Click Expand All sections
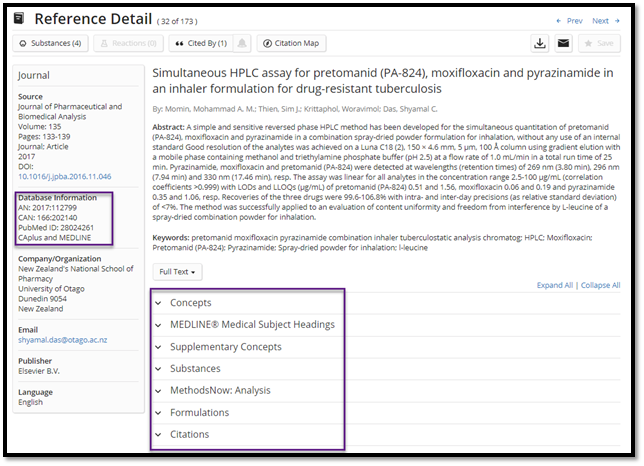Screen dimensions: 644x466 coord(554,285)
